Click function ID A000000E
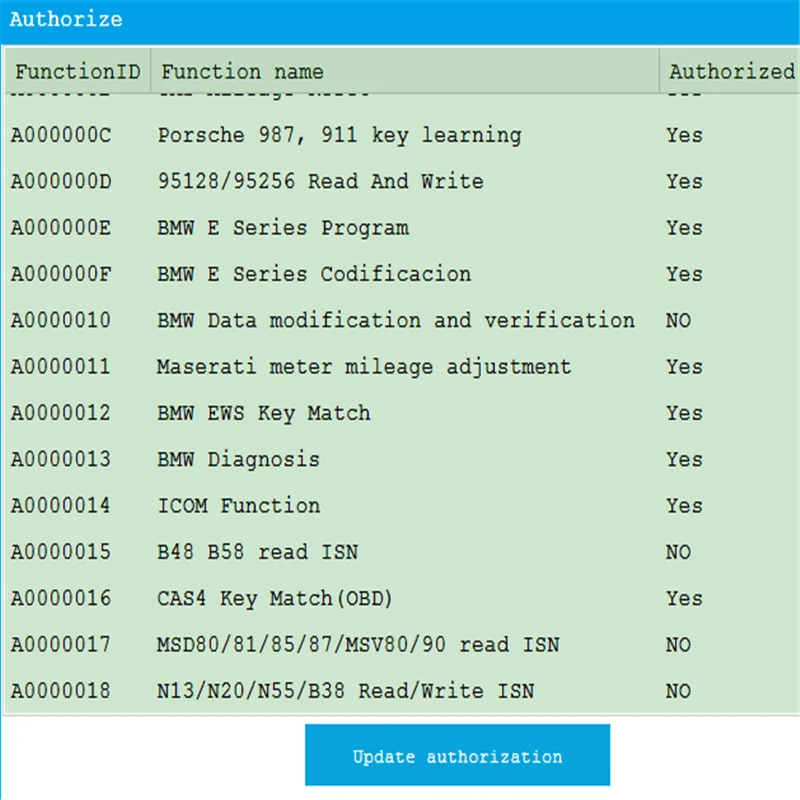The width and height of the screenshot is (800, 800). pyautogui.click(x=61, y=228)
